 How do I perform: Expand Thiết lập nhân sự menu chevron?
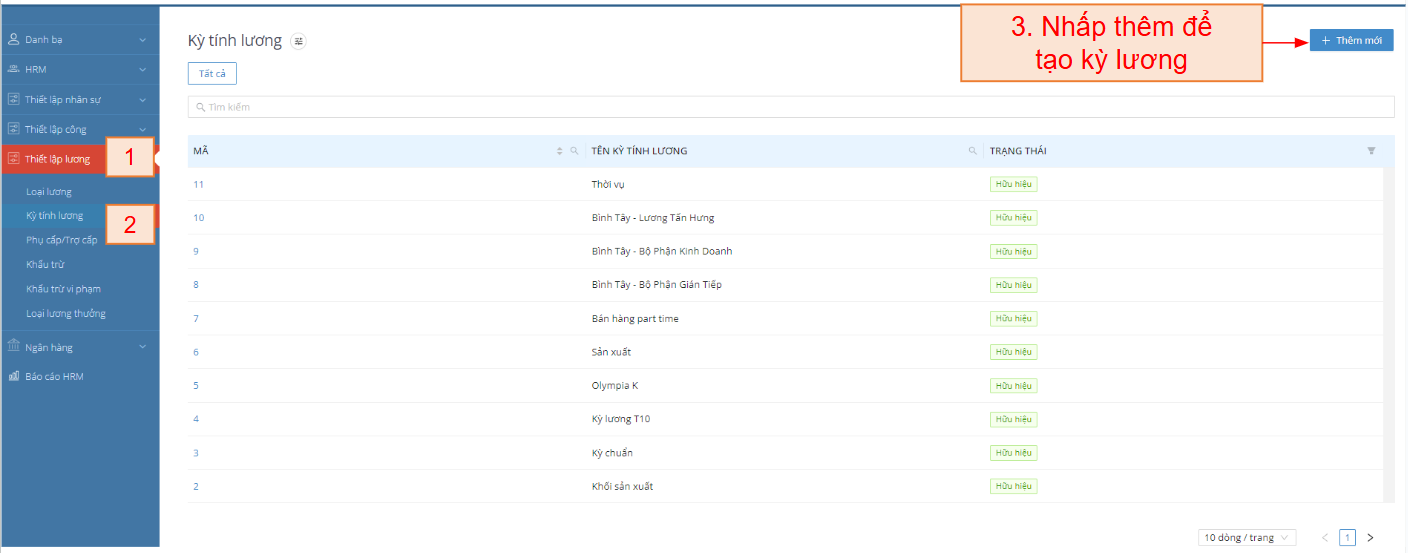[x=142, y=99]
